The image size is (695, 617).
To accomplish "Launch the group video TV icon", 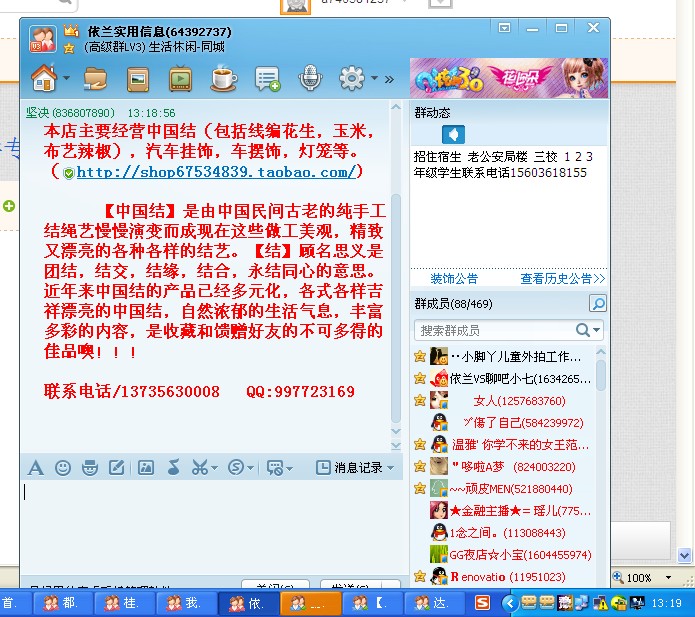I will click(x=180, y=78).
